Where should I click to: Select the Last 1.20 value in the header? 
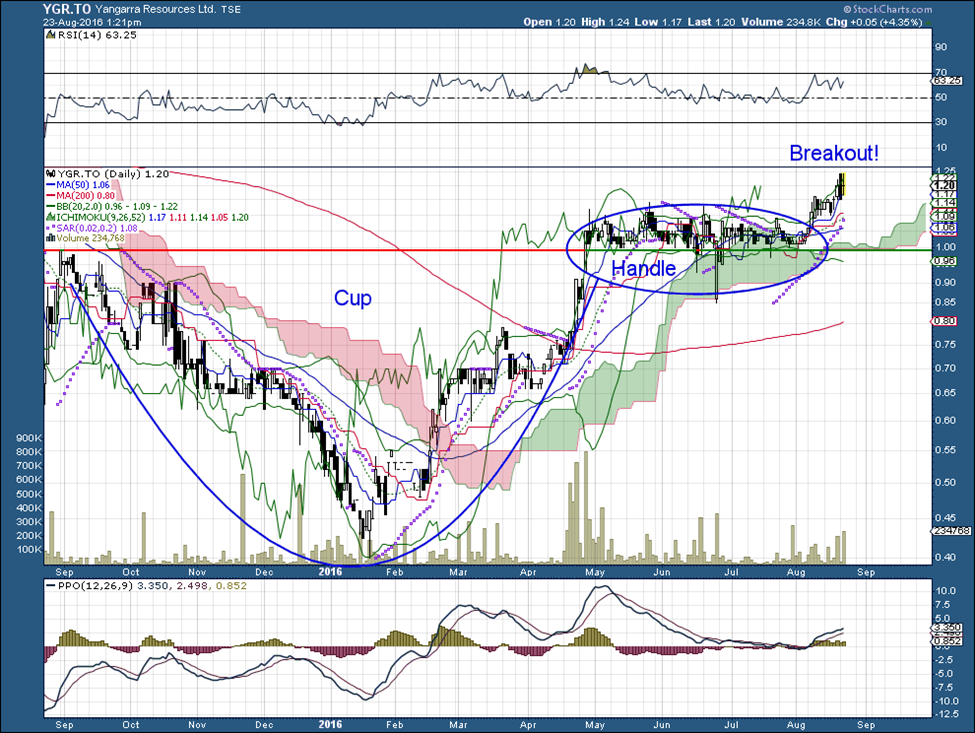[x=711, y=22]
